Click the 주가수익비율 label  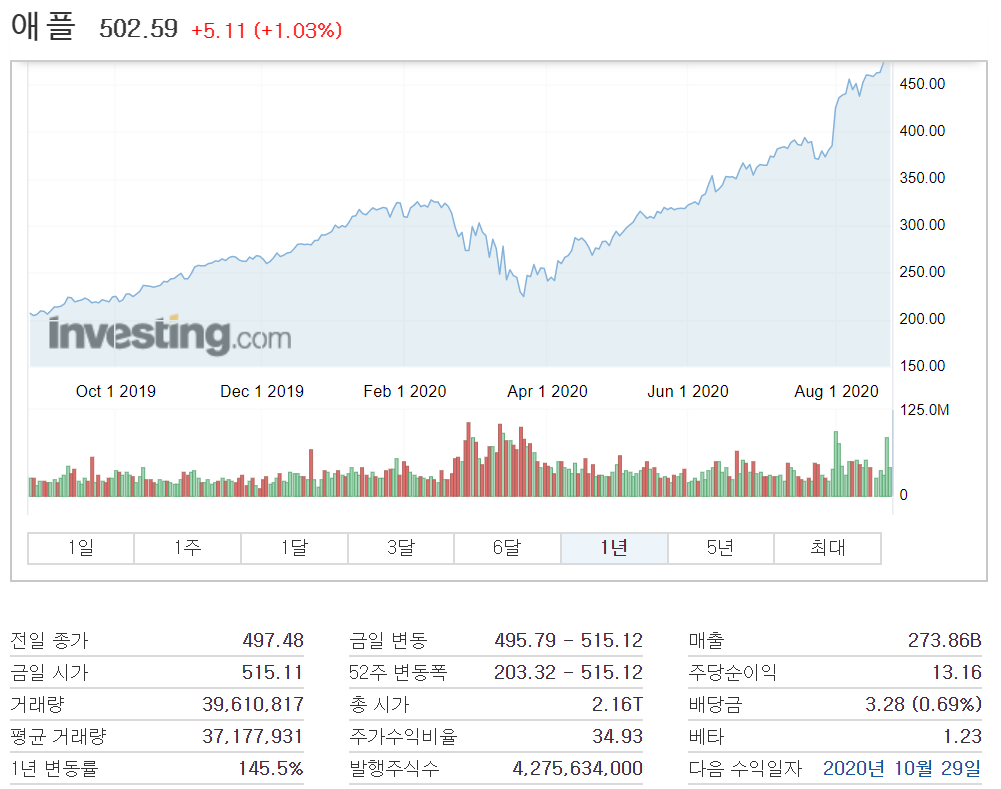pyautogui.click(x=403, y=736)
